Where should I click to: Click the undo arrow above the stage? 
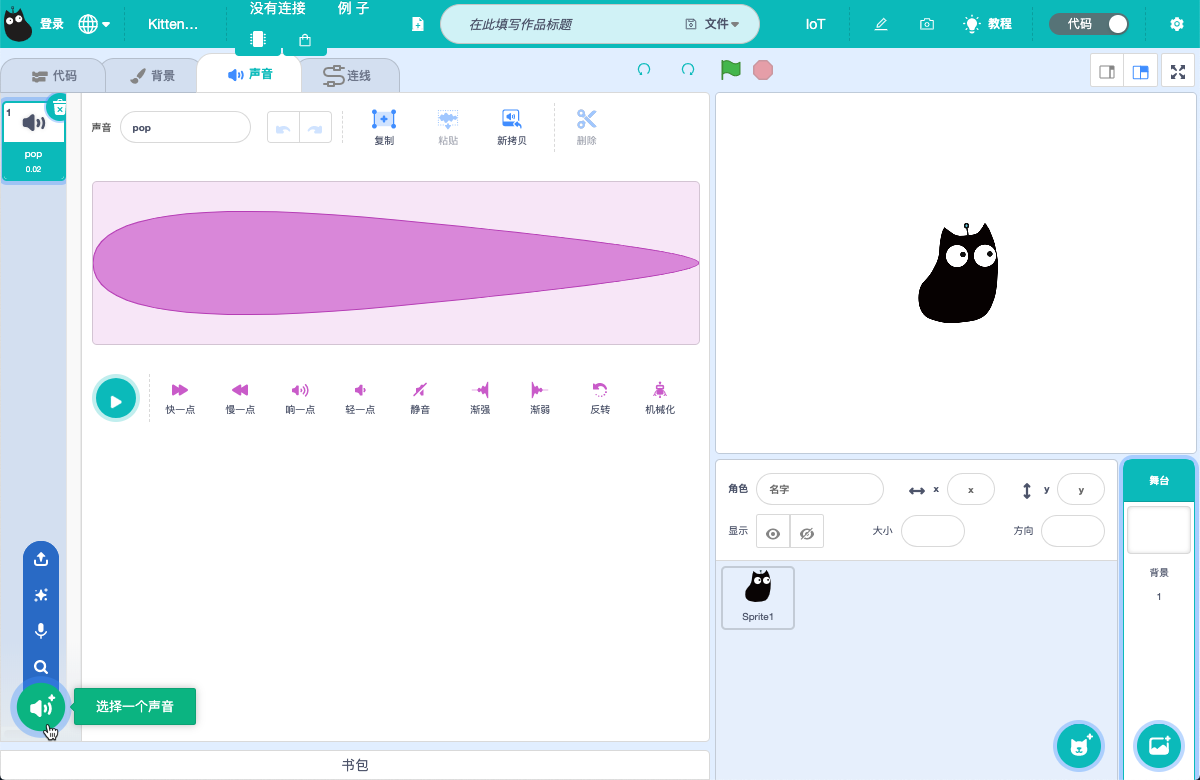tap(644, 70)
